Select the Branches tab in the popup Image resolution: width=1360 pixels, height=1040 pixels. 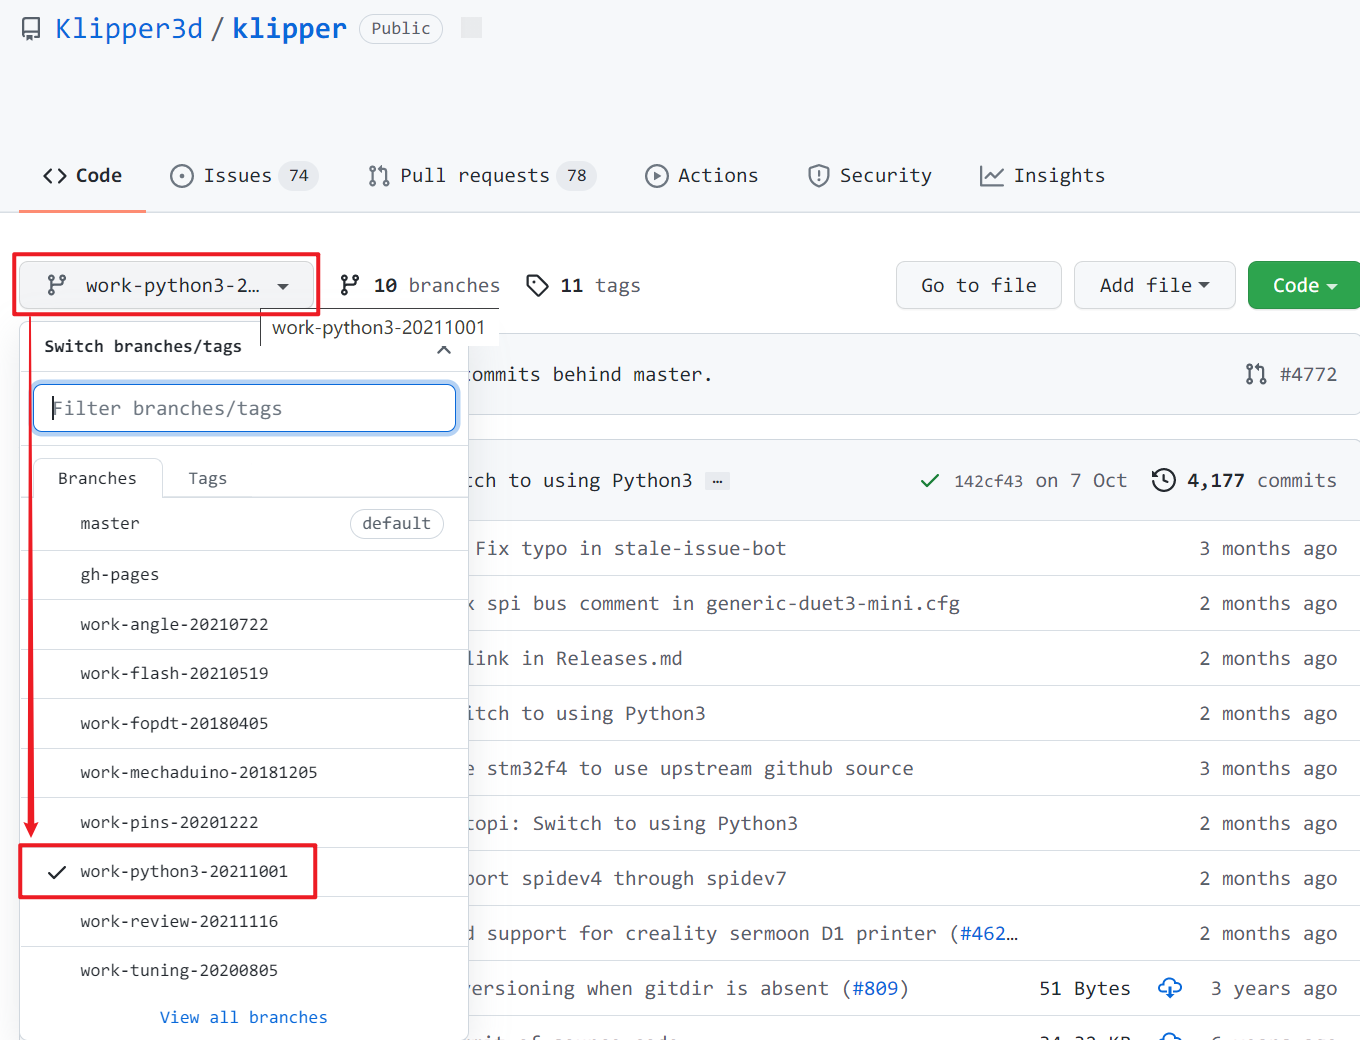pos(98,478)
